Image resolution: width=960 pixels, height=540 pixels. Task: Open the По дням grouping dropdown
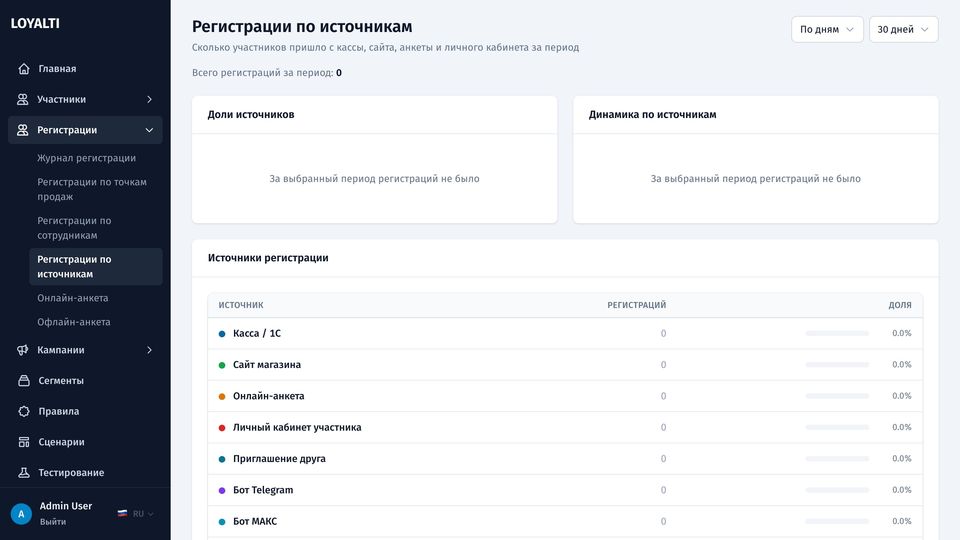827,29
